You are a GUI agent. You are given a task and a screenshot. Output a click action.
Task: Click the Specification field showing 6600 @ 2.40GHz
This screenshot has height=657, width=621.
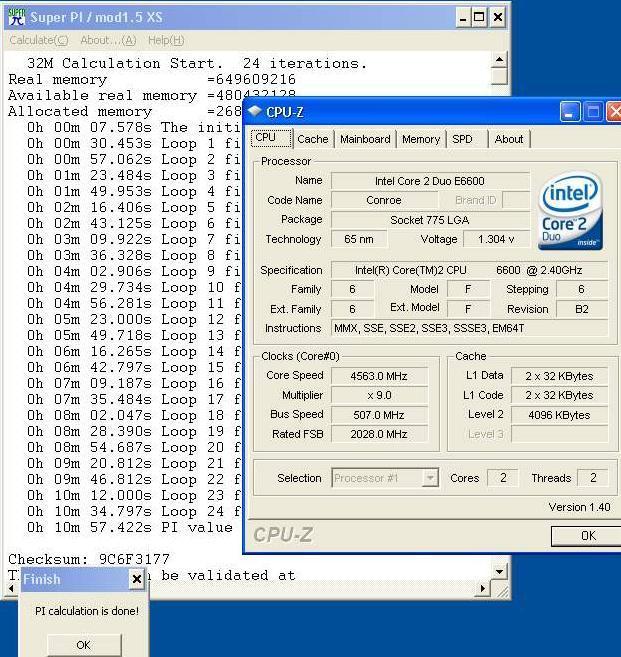[469, 270]
